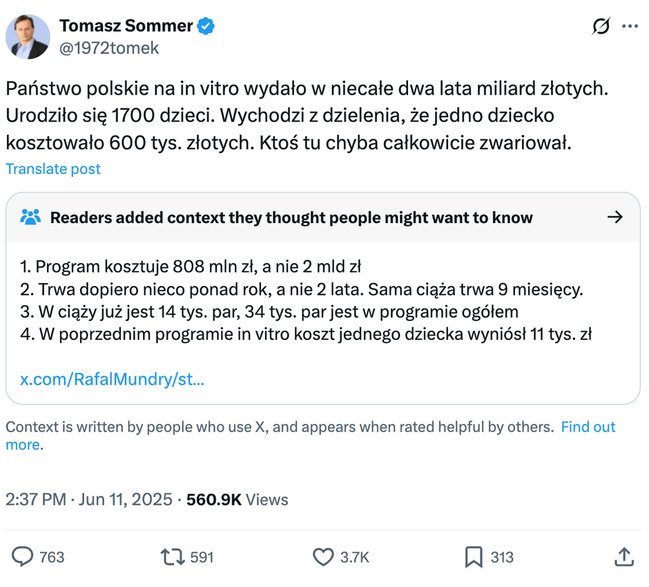649x587 pixels.
Task: Click the repost arrows icon
Action: (171, 557)
